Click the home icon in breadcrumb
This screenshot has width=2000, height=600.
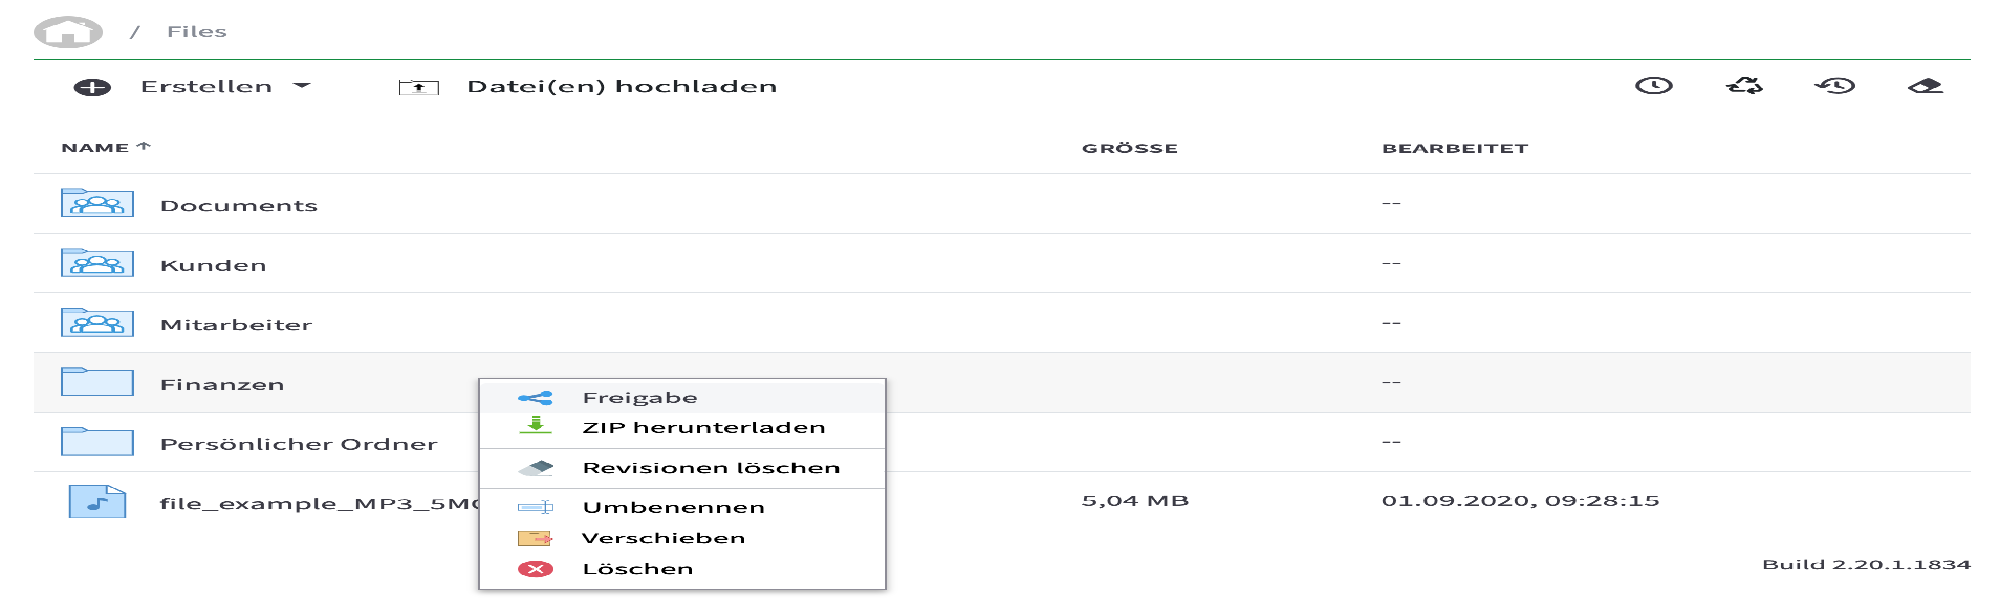click(68, 32)
